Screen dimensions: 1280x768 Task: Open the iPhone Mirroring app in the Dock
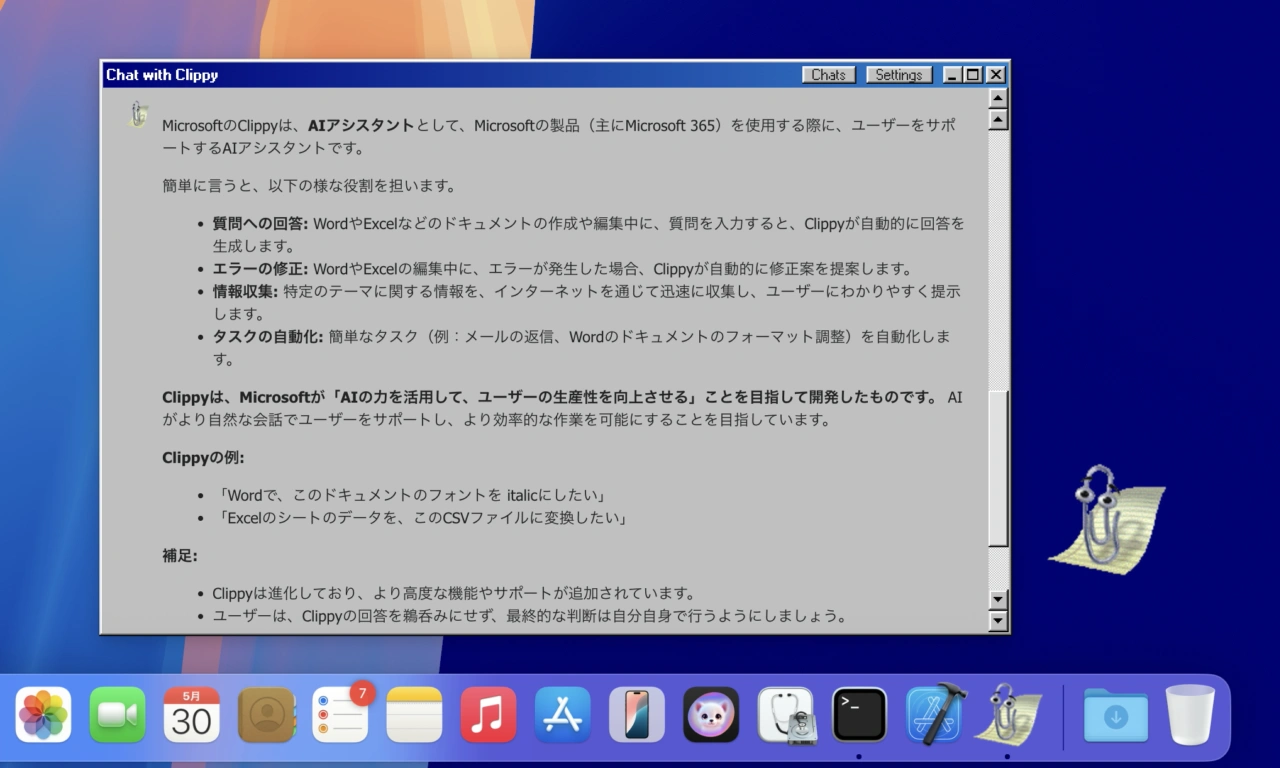[x=636, y=714]
